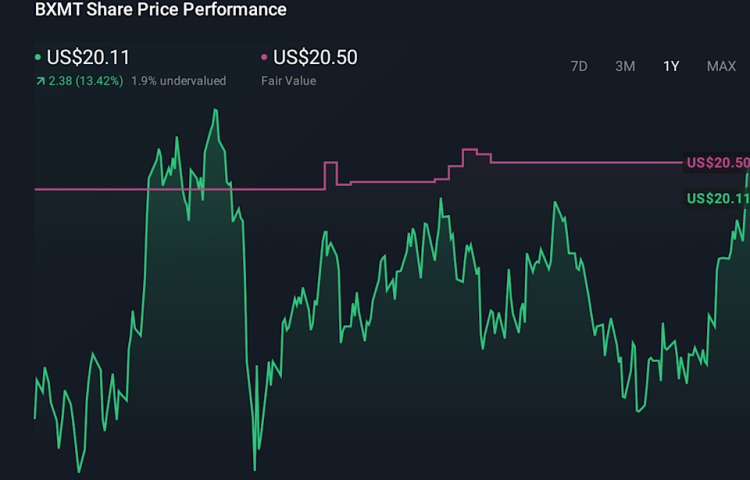The image size is (750, 480).
Task: Click the BXMT Share Price Performance title
Action: pos(160,10)
